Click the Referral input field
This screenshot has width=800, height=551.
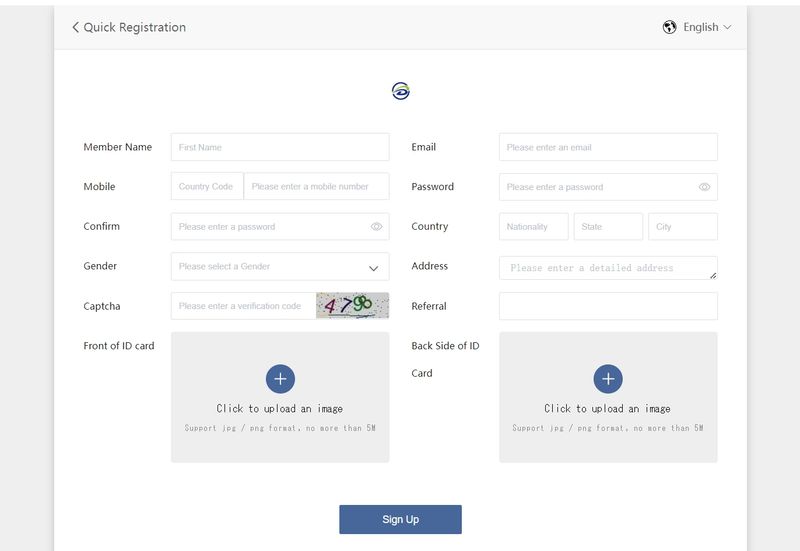tap(608, 306)
